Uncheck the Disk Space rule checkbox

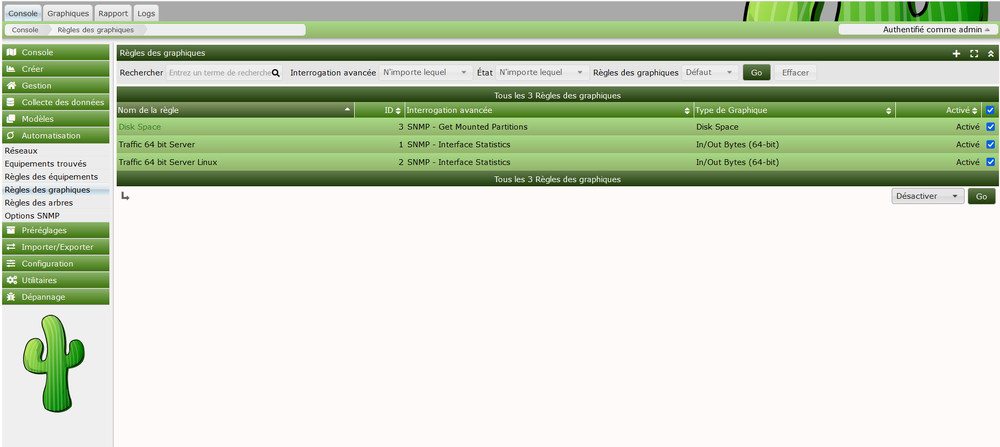[x=990, y=127]
